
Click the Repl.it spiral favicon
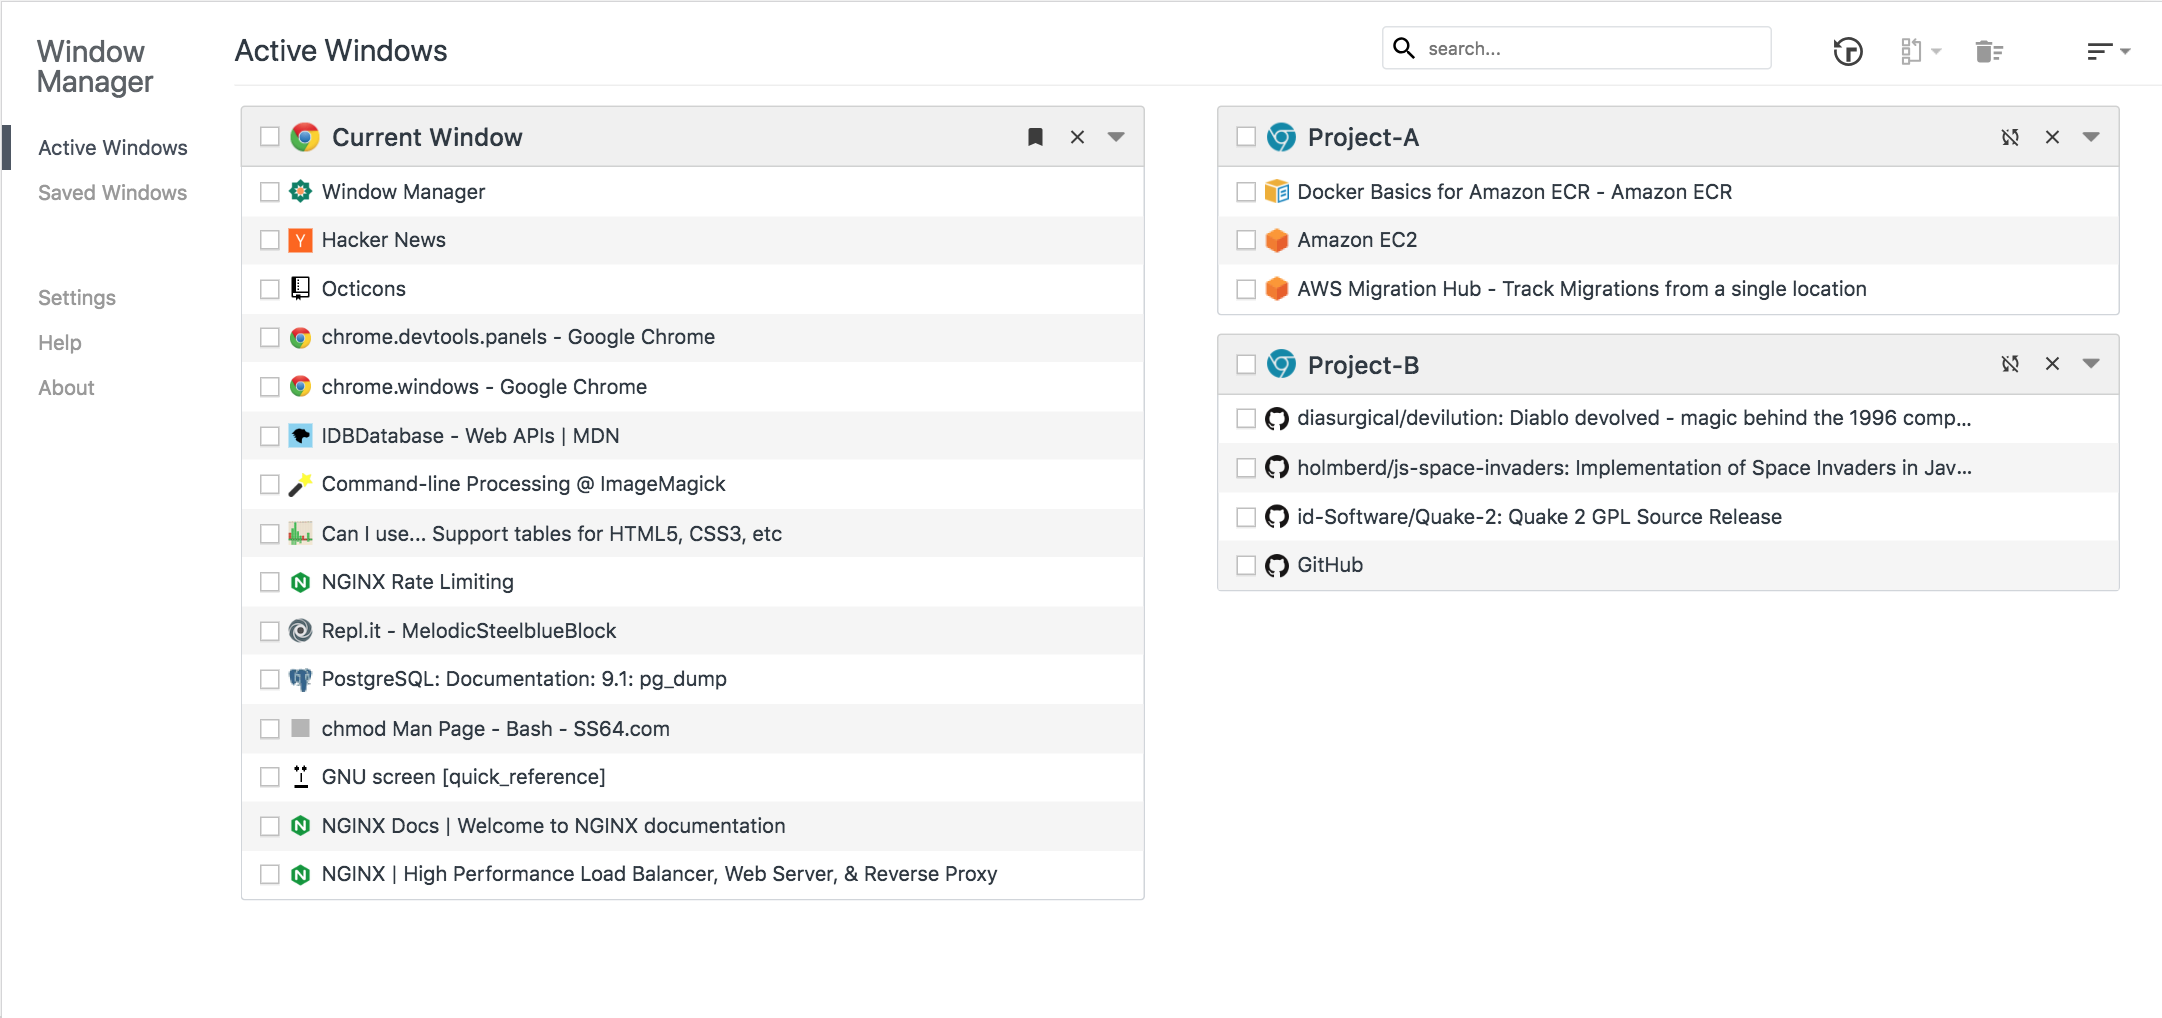point(300,630)
